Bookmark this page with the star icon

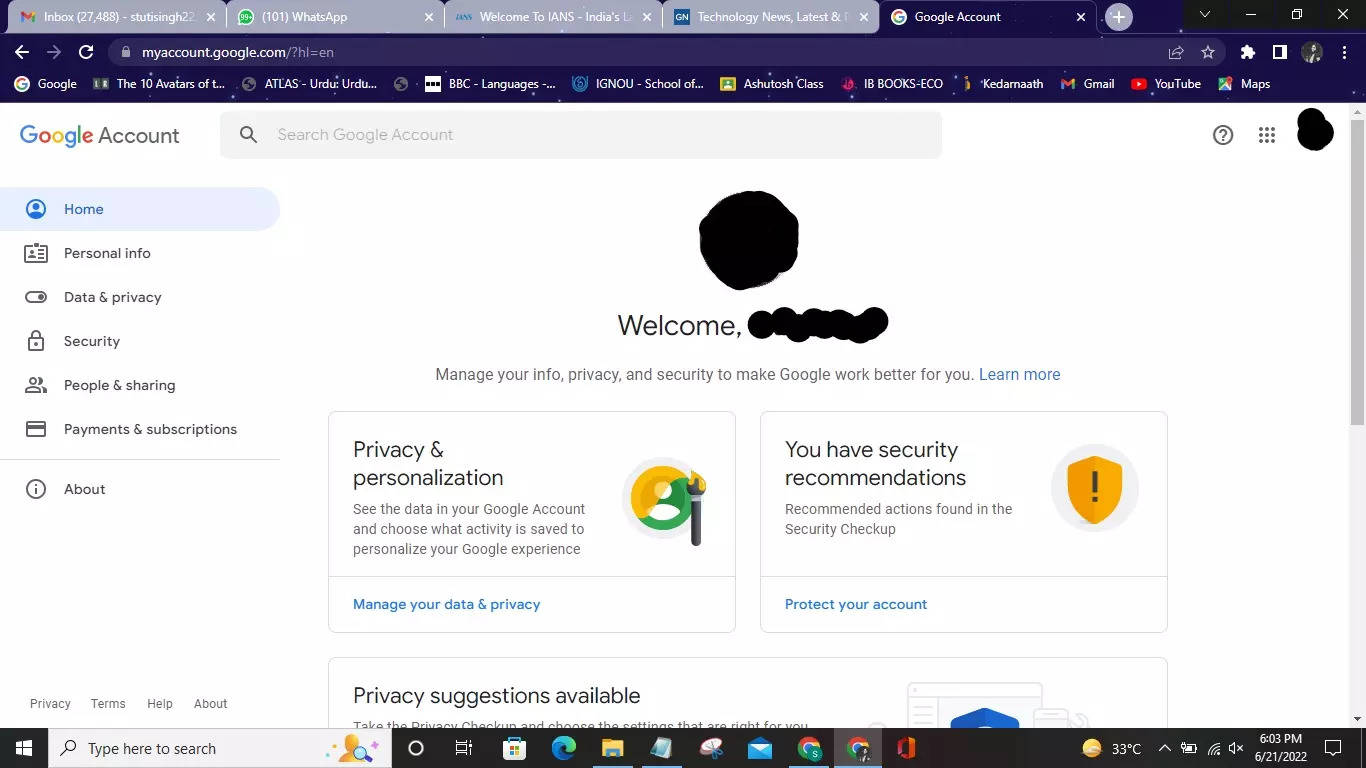coord(1208,52)
